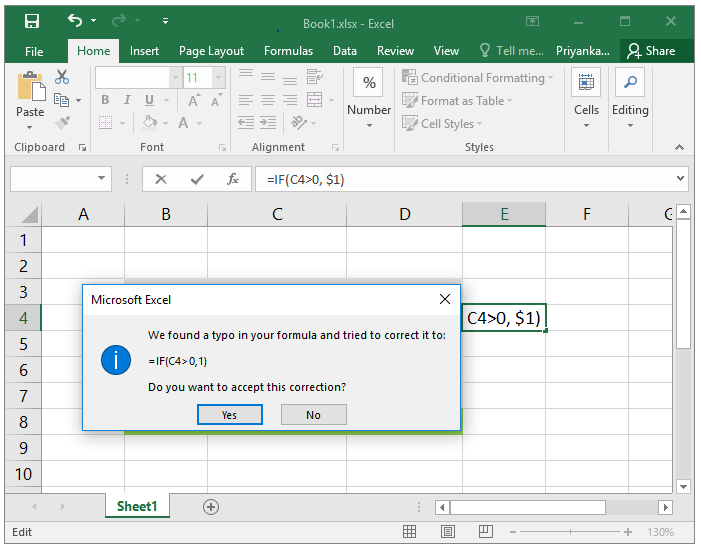The height and width of the screenshot is (550, 701).
Task: Open the Review tab
Action: tap(395, 51)
